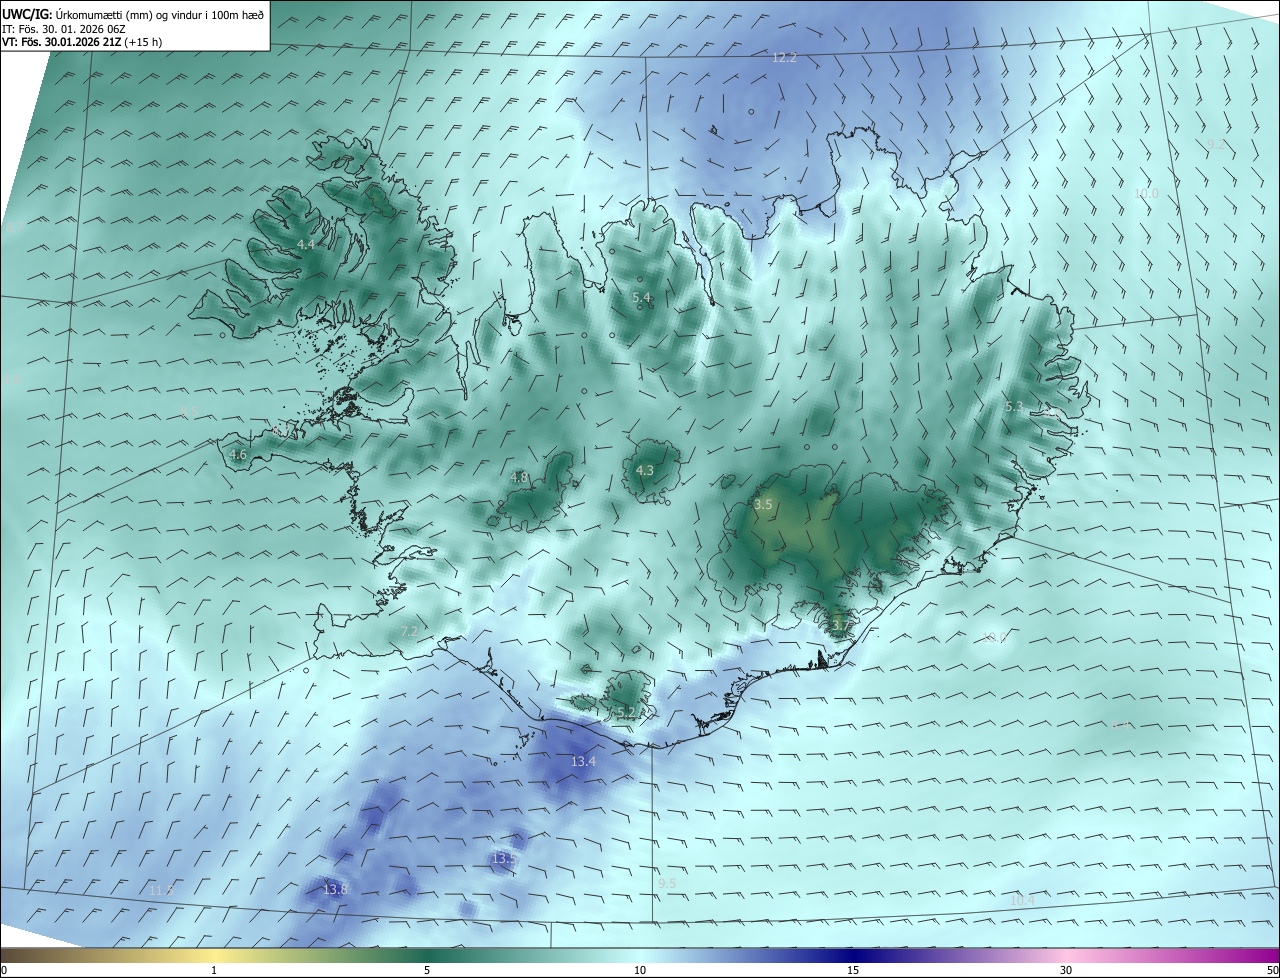Click the 13.4 value off the south coast
This screenshot has width=1280, height=978.
click(583, 761)
